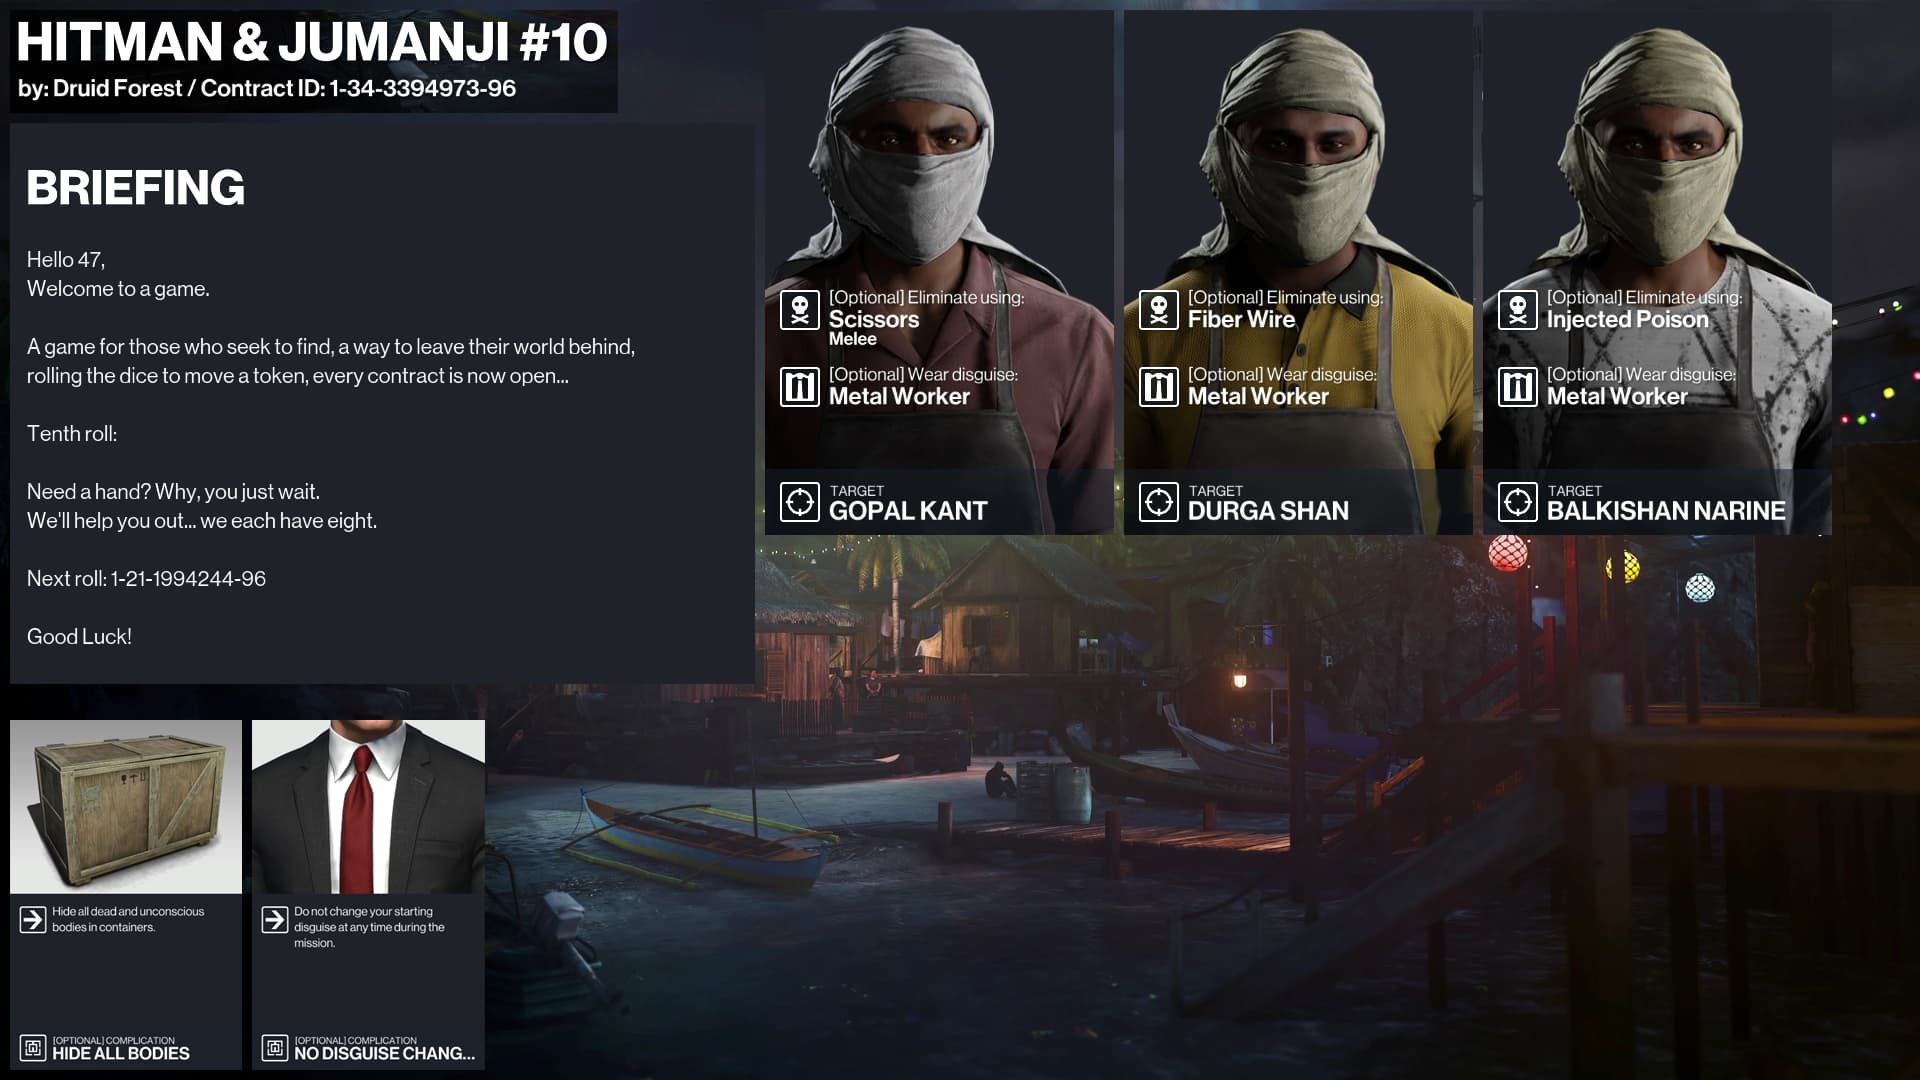This screenshot has height=1080, width=1920.
Task: Click the target crosshair icon for Balkishan Narine
Action: tap(1518, 502)
